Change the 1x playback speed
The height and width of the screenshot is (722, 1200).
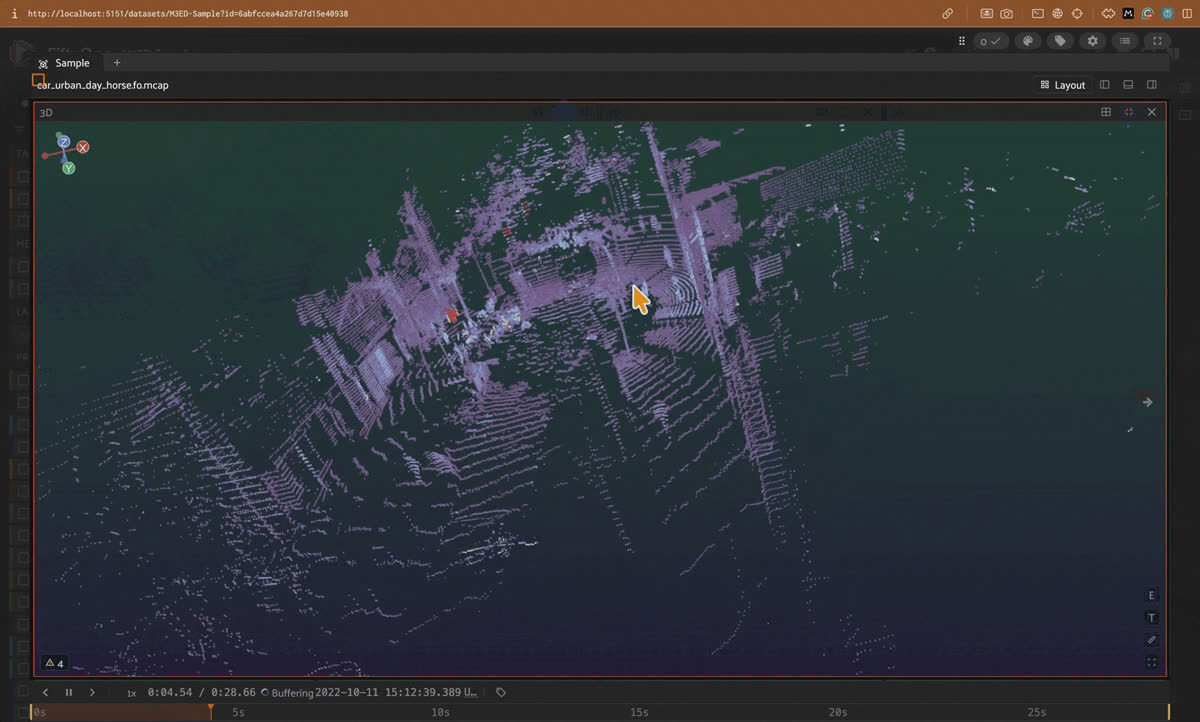[x=131, y=693]
